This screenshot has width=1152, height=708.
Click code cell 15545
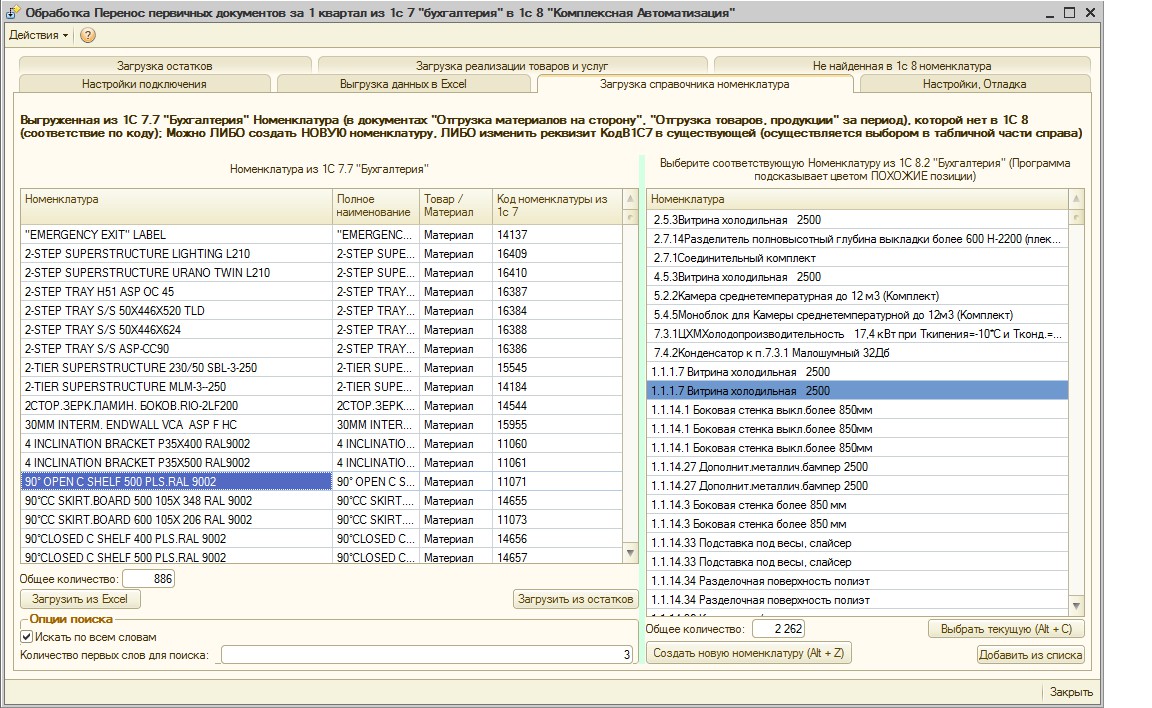point(557,368)
